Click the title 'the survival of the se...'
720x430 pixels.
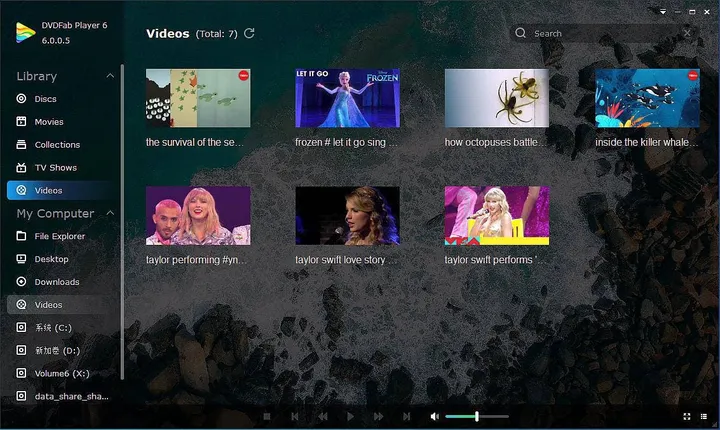195,142
